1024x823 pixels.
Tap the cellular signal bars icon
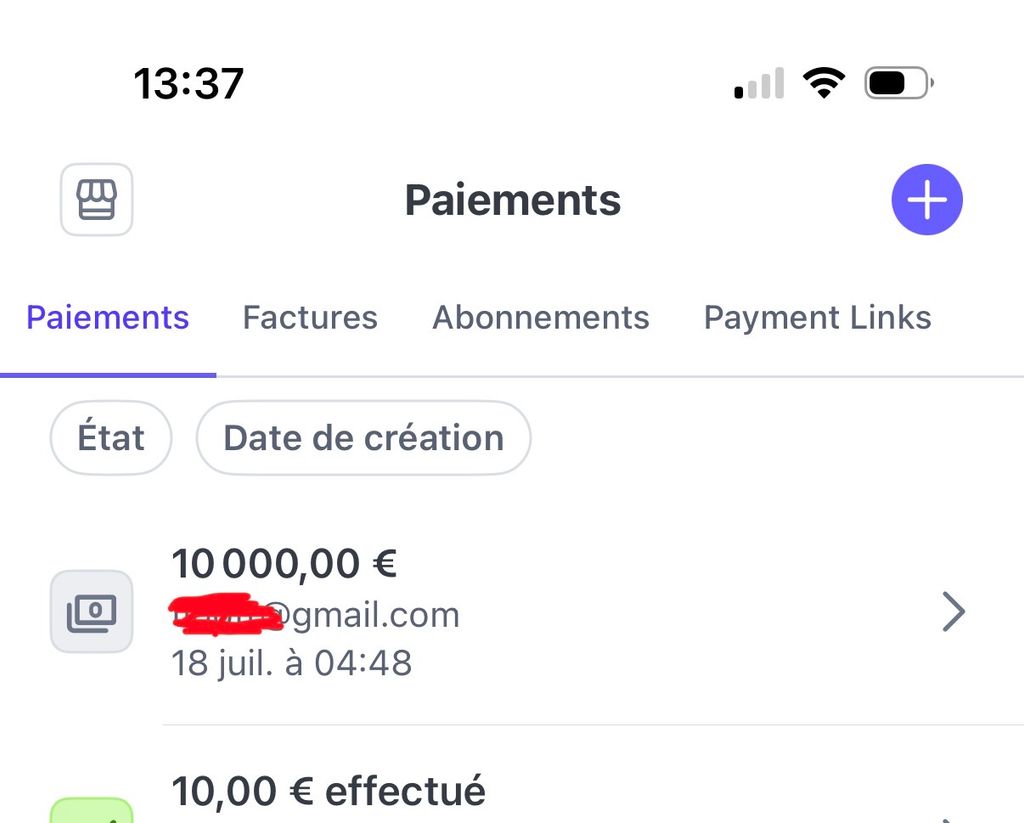(759, 84)
